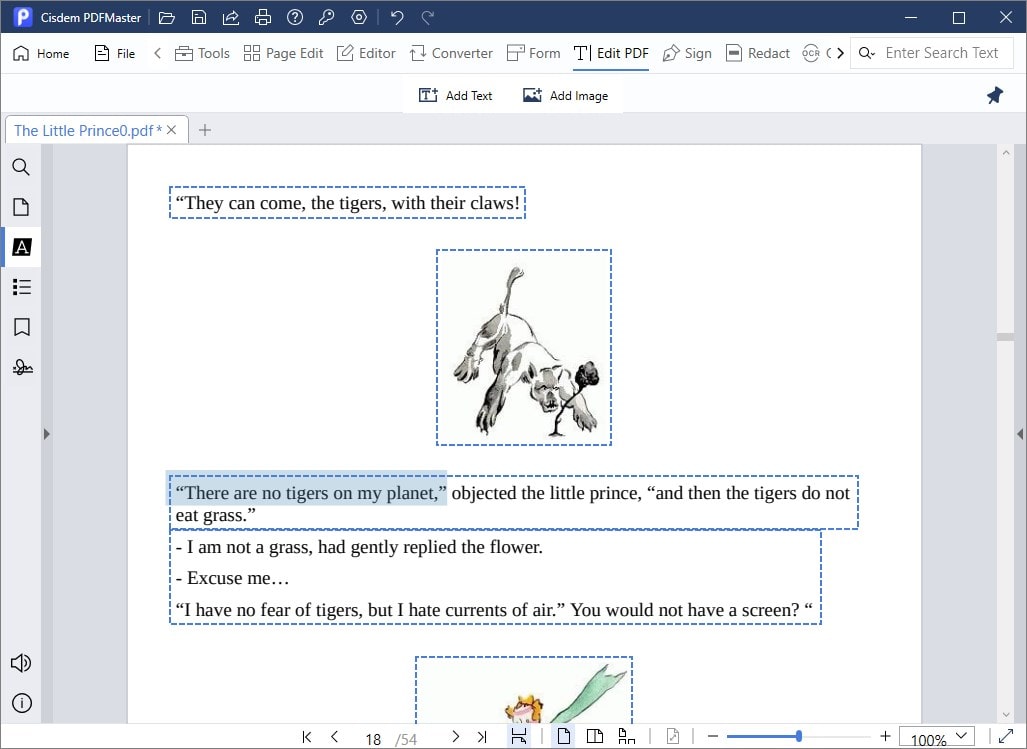Open the outline list panel
Screen dimensions: 1027x749
tap(21, 287)
